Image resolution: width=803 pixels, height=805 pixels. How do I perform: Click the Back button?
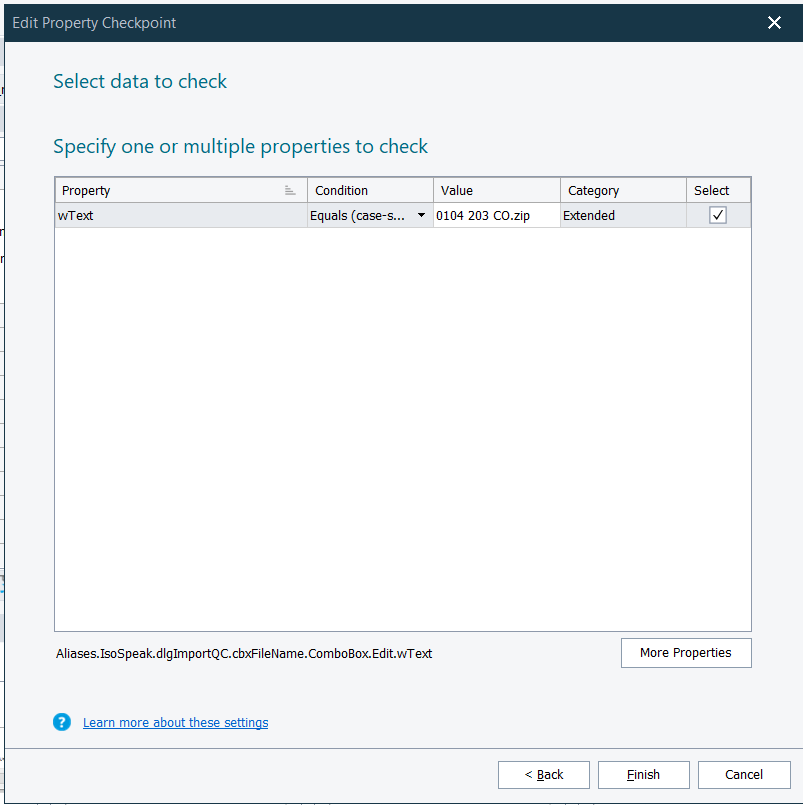click(x=543, y=774)
